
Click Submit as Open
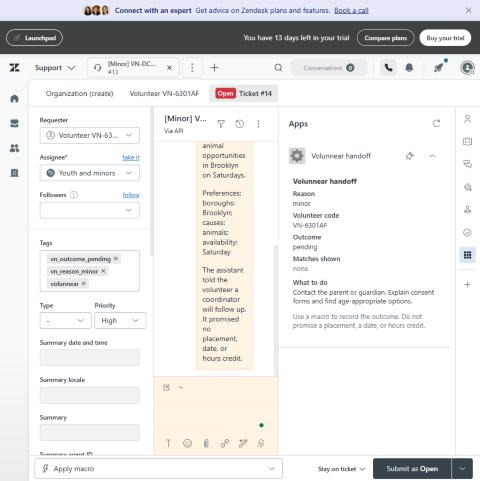pyautogui.click(x=412, y=469)
